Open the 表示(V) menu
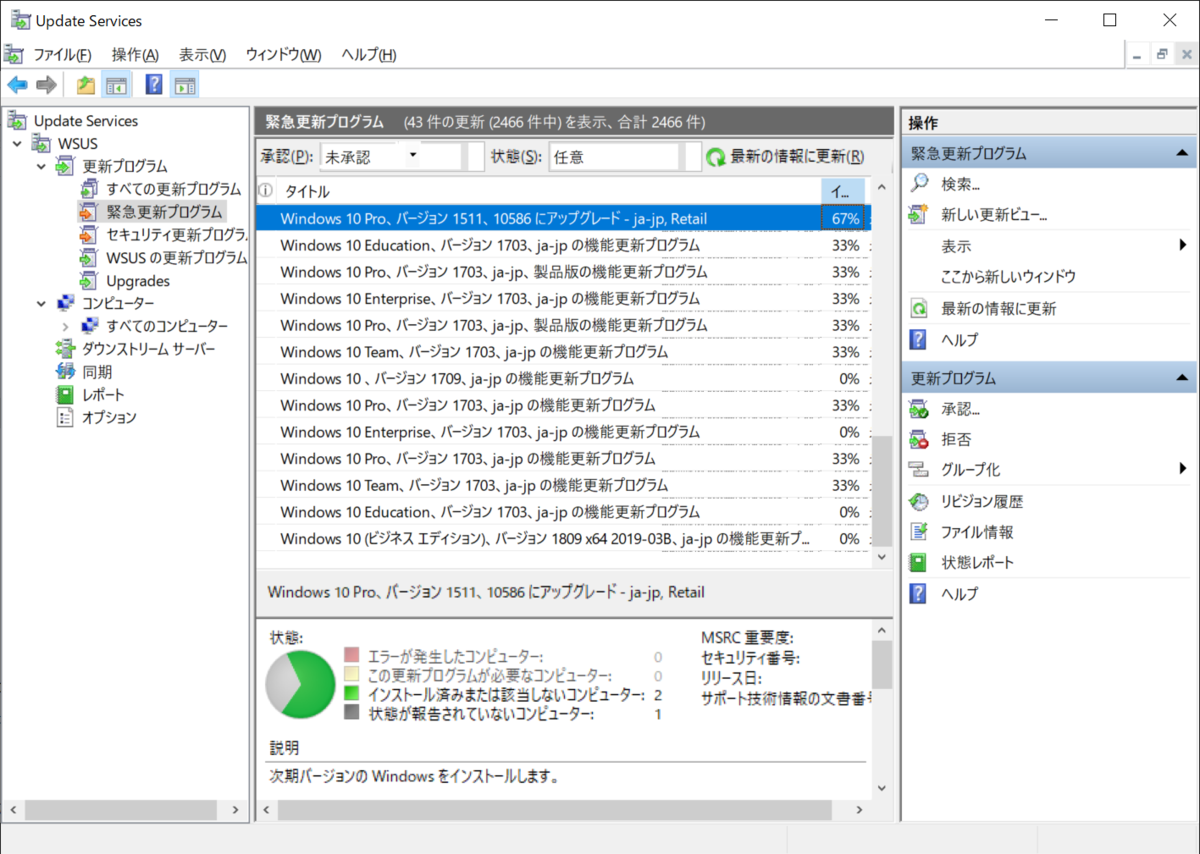The image size is (1200, 854). 203,54
